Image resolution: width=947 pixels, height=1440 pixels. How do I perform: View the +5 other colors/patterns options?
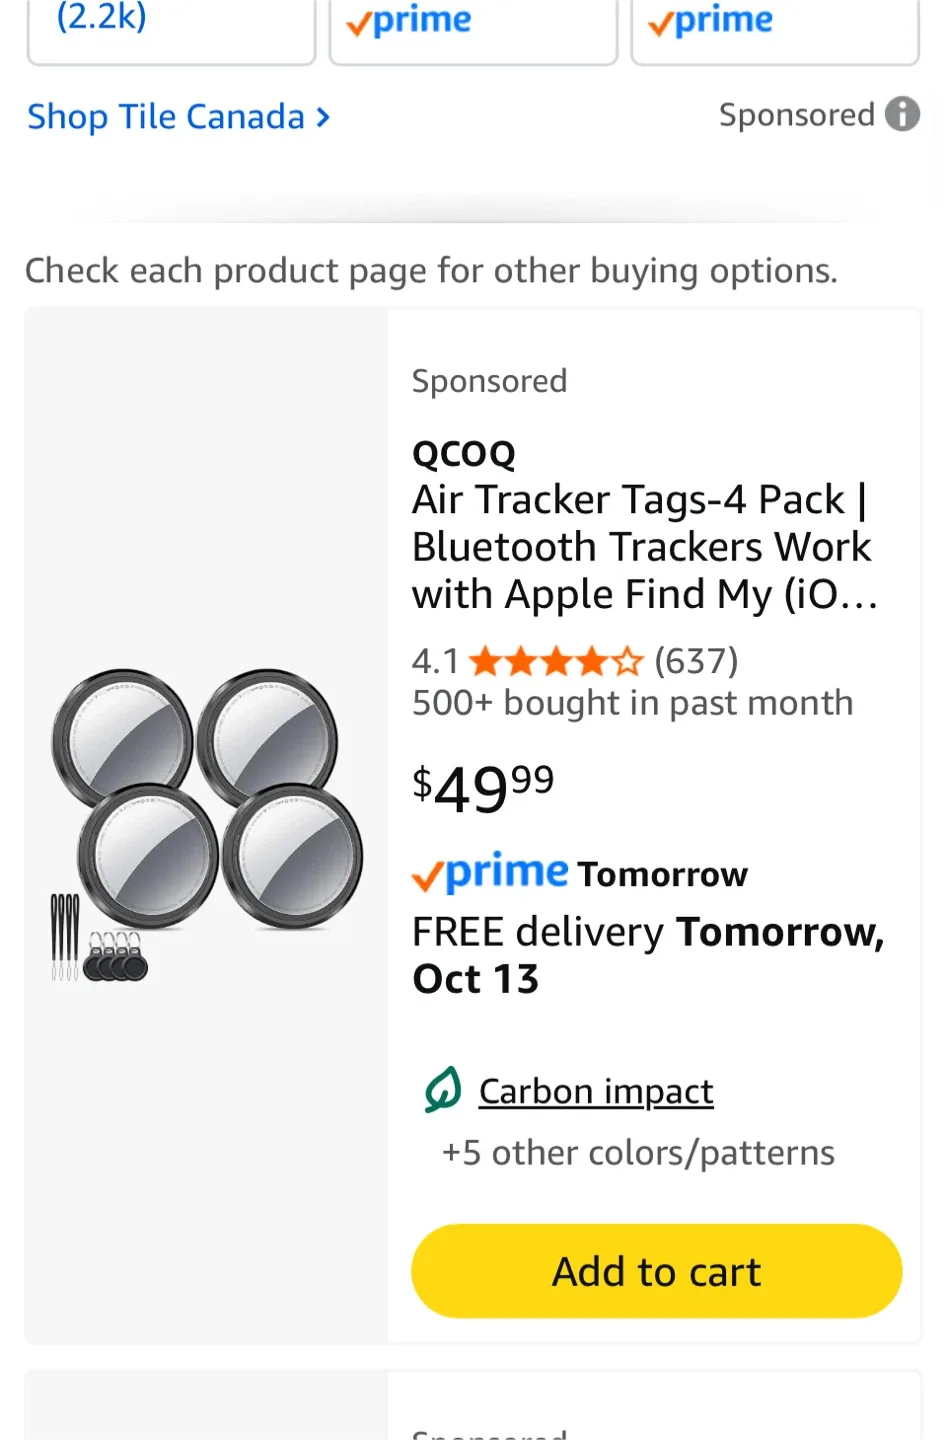(638, 1153)
